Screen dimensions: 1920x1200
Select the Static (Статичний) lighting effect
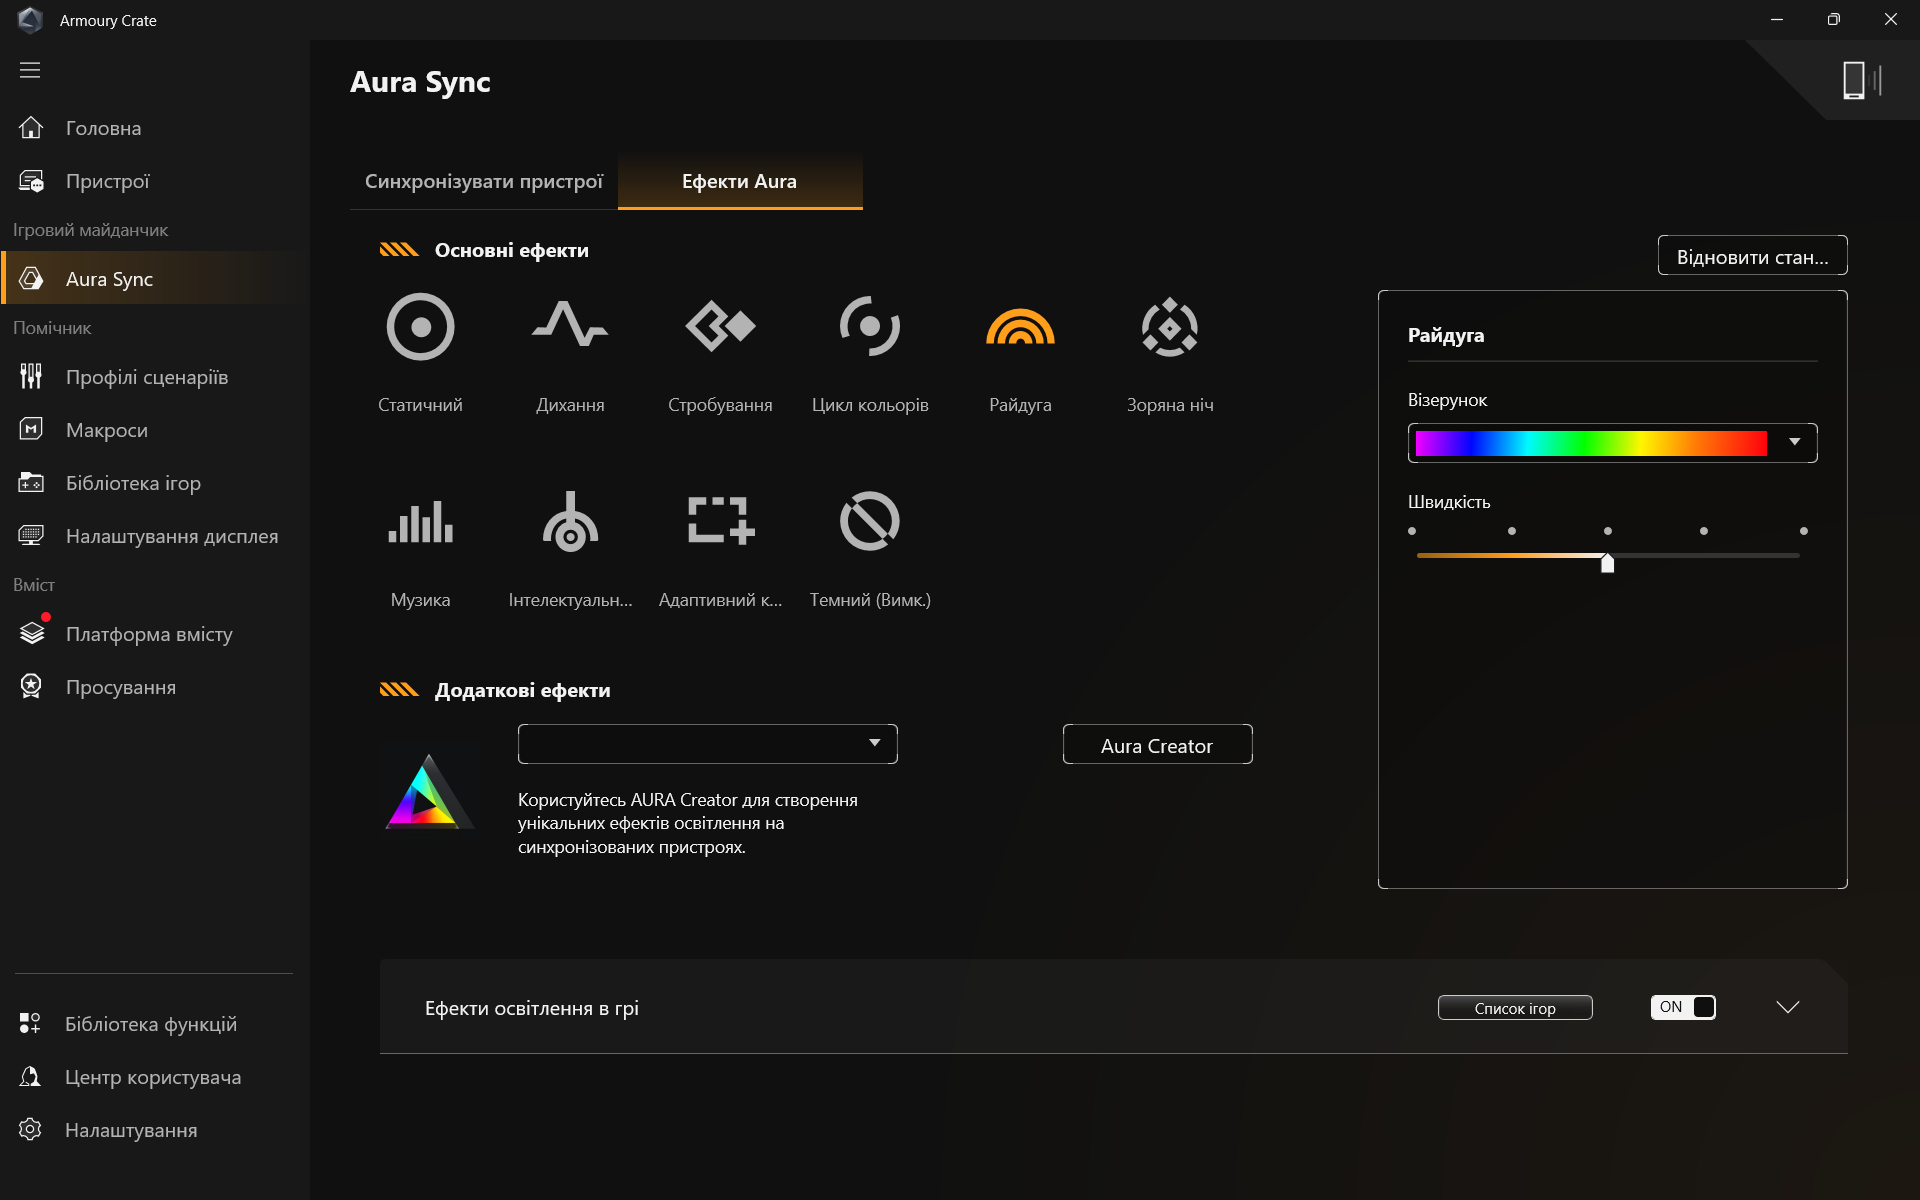420,327
